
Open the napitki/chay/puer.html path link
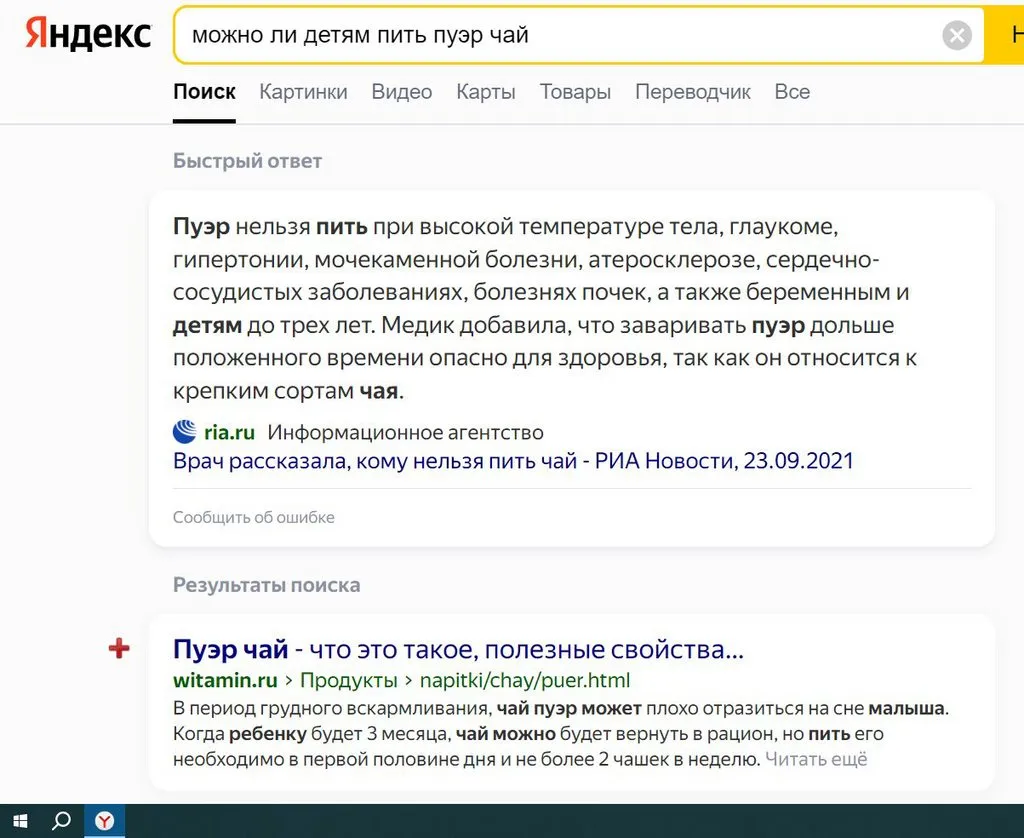pos(525,680)
